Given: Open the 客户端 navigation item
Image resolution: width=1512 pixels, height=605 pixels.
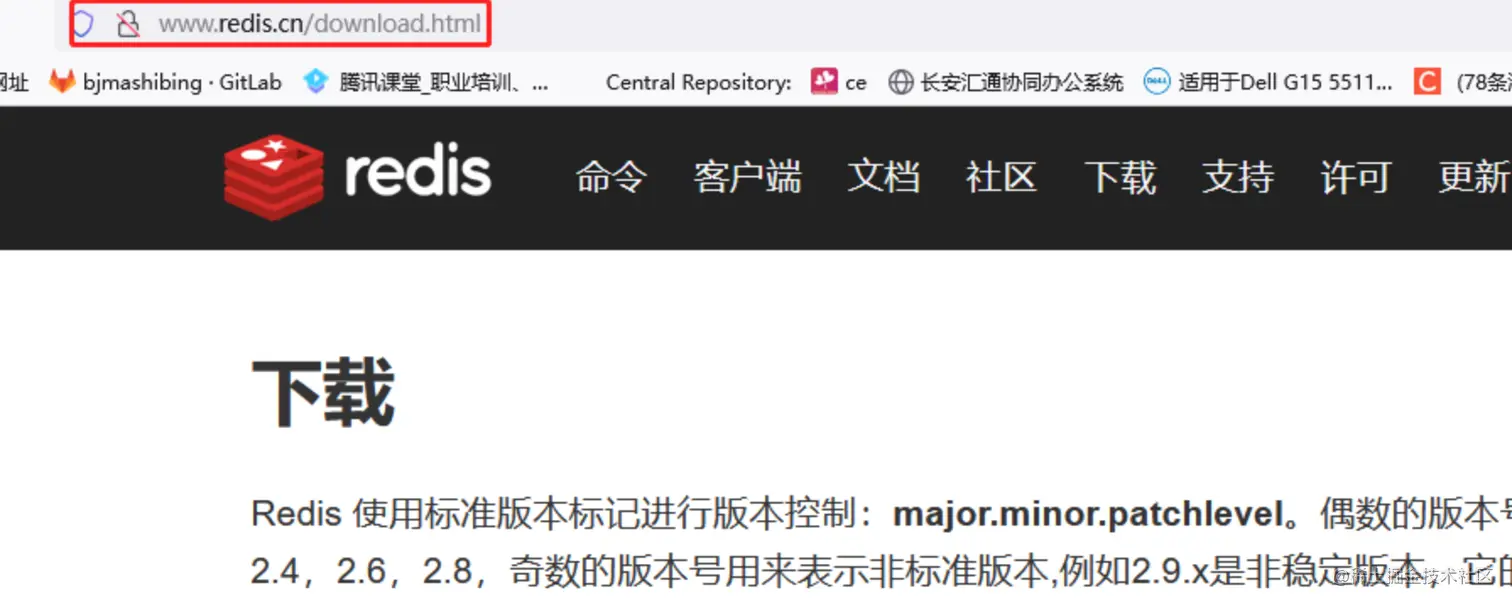Looking at the screenshot, I should click(748, 177).
